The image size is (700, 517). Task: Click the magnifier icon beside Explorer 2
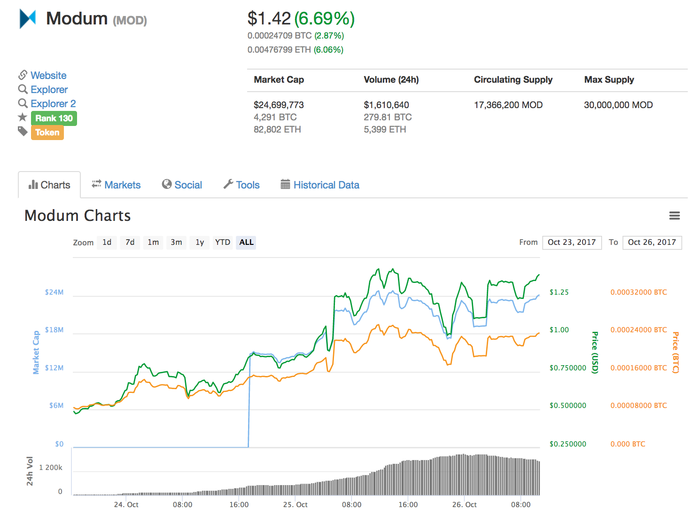[x=22, y=103]
